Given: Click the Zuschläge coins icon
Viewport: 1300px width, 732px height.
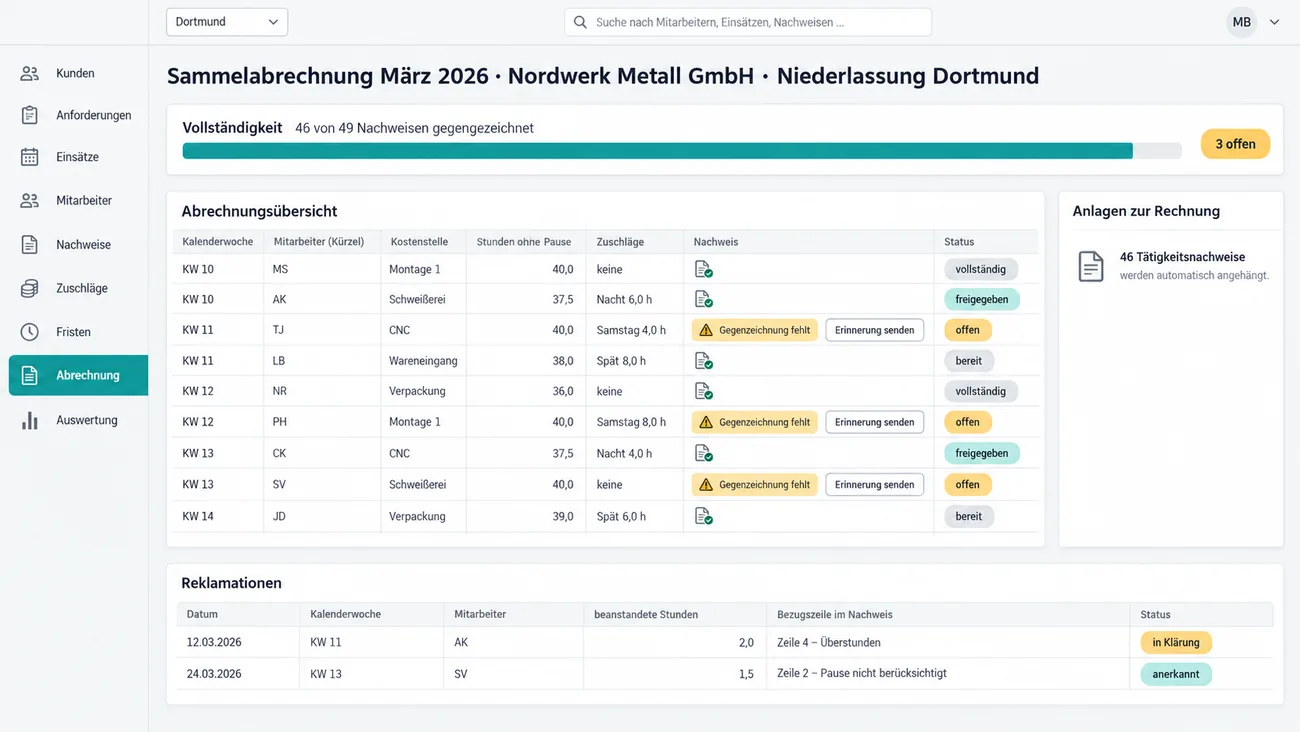Looking at the screenshot, I should pyautogui.click(x=30, y=288).
